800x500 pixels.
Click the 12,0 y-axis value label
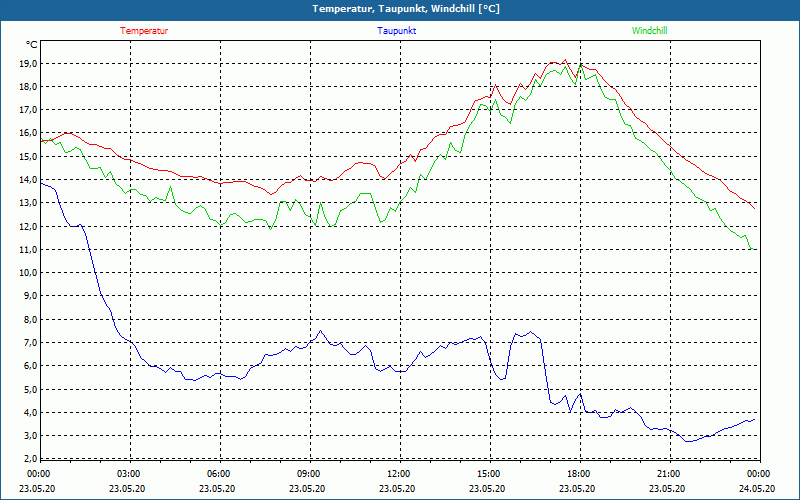pyautogui.click(x=25, y=226)
